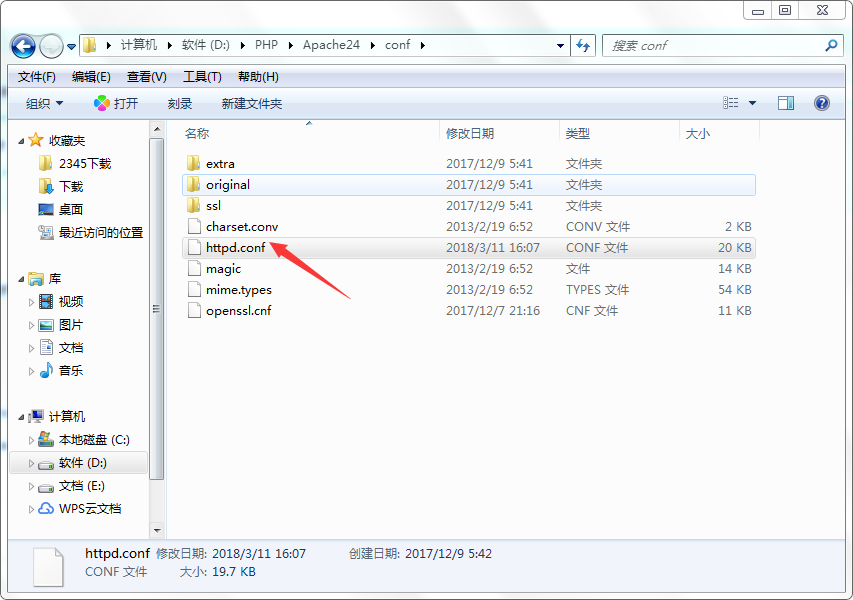Screen dimensions: 853x600
Task: Open the recent pages dropdown beside the Forward button
Action: pos(71,47)
